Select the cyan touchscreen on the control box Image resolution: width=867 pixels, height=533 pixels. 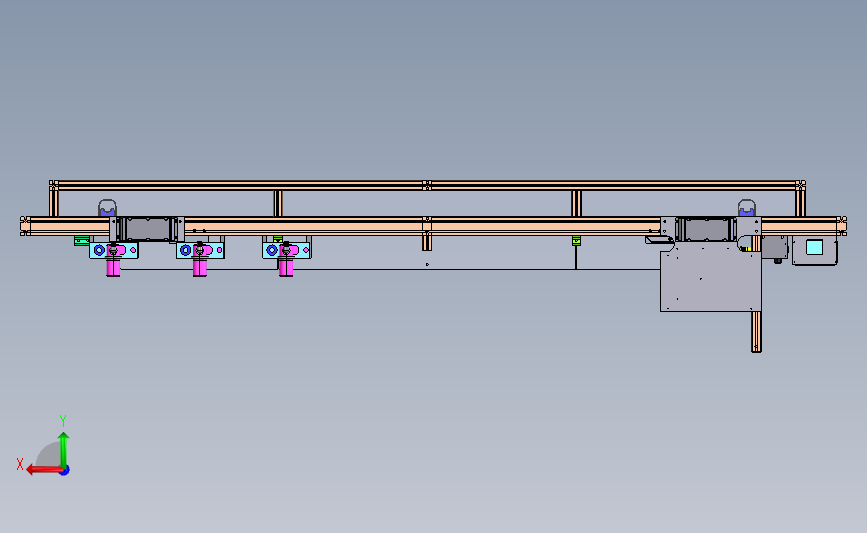coord(814,247)
